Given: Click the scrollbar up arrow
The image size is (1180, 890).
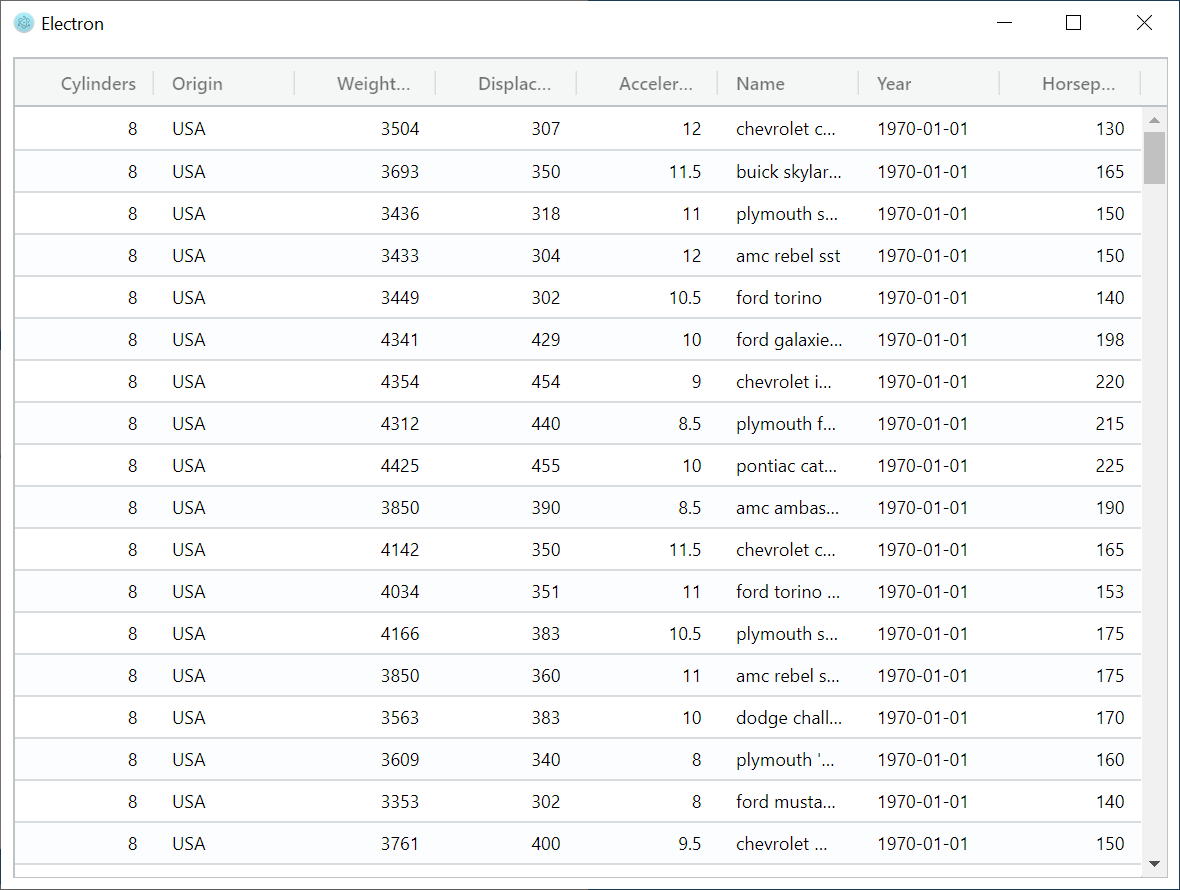Looking at the screenshot, I should 1154,120.
